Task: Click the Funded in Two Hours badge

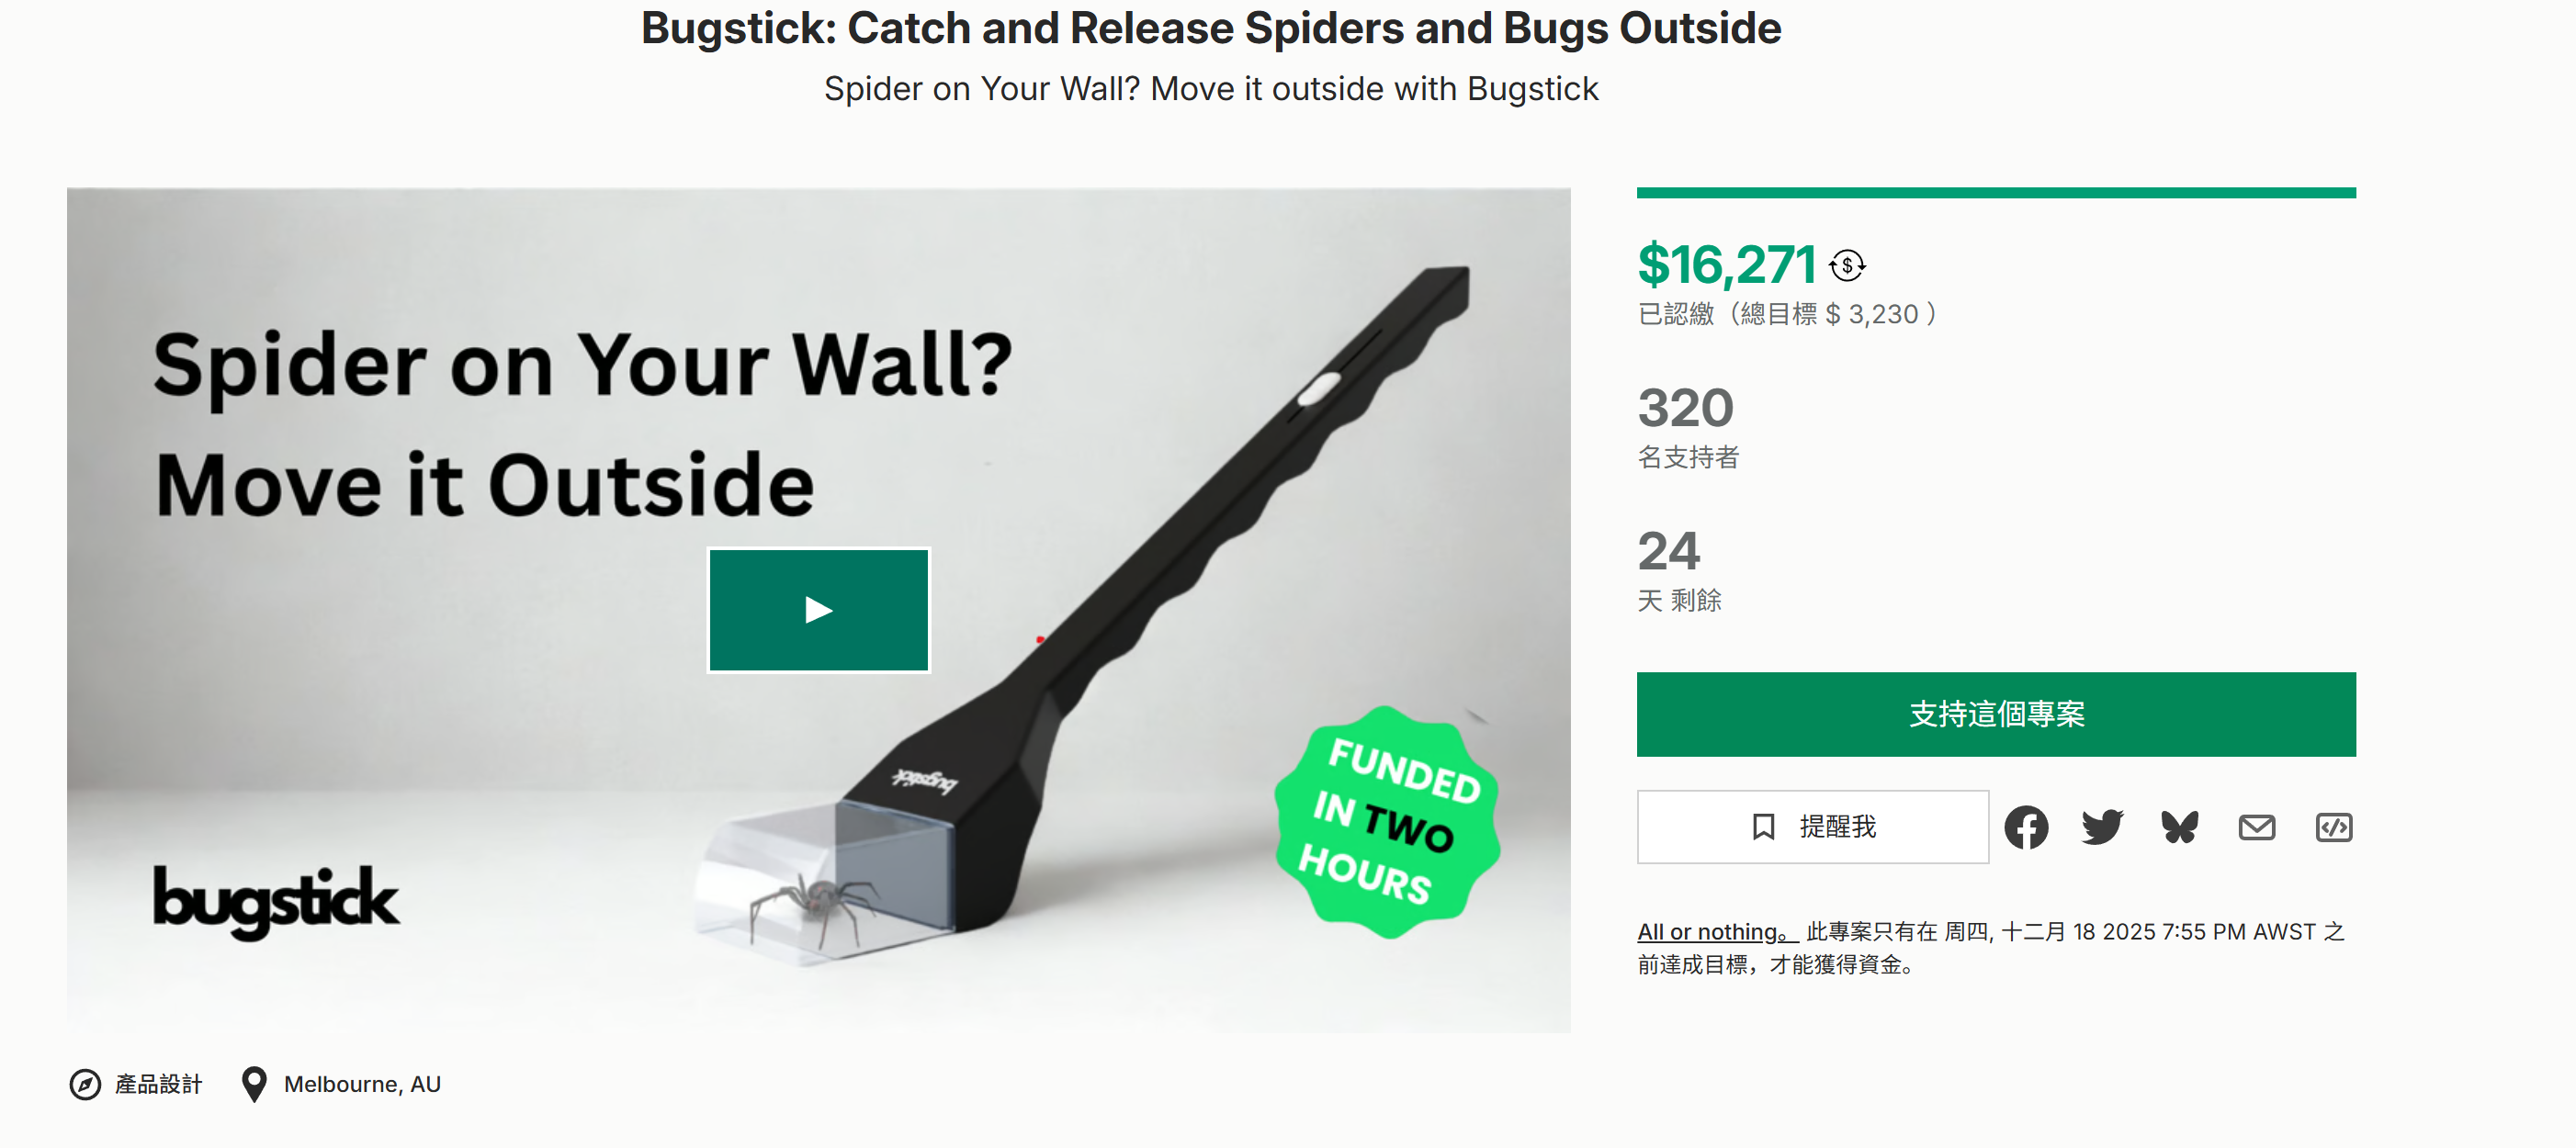Action: coord(1387,822)
